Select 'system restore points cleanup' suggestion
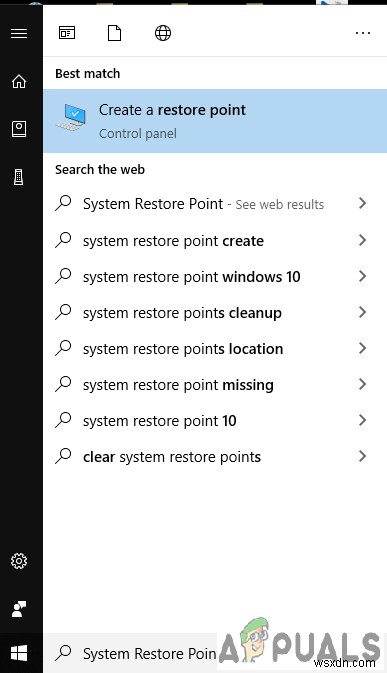Image resolution: width=387 pixels, height=673 pixels. [215, 312]
